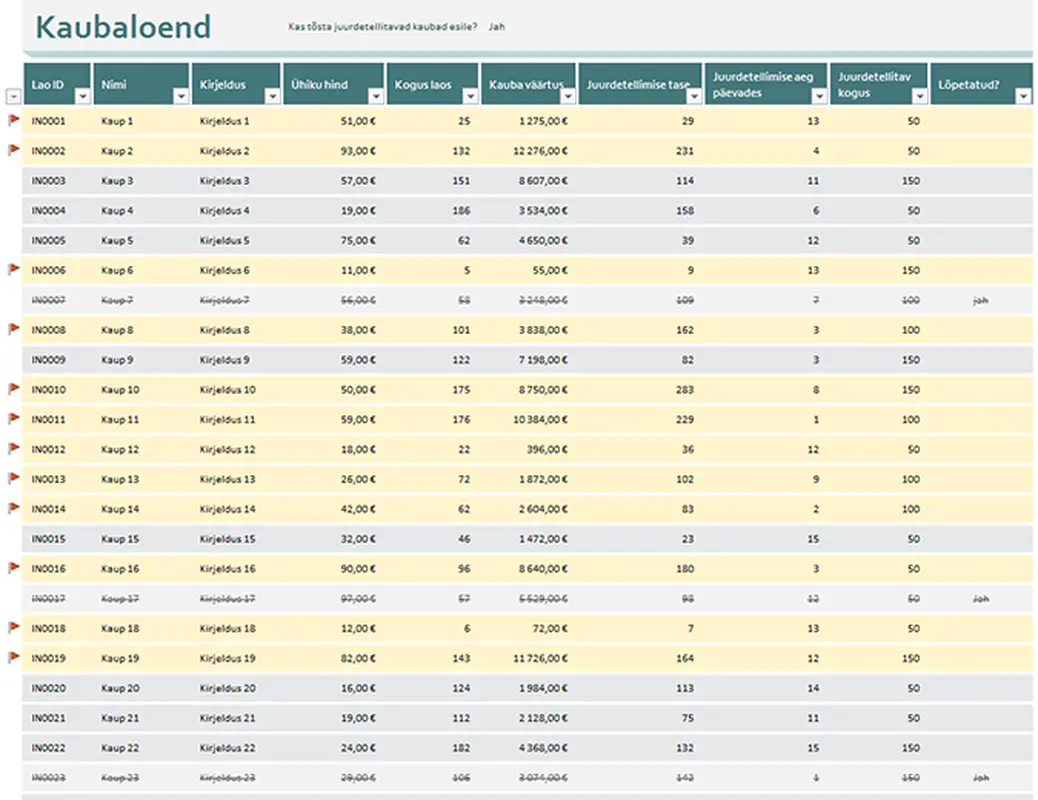Select the 12 276,00 € inventory value cell
1038x800 pixels.
[x=540, y=151]
